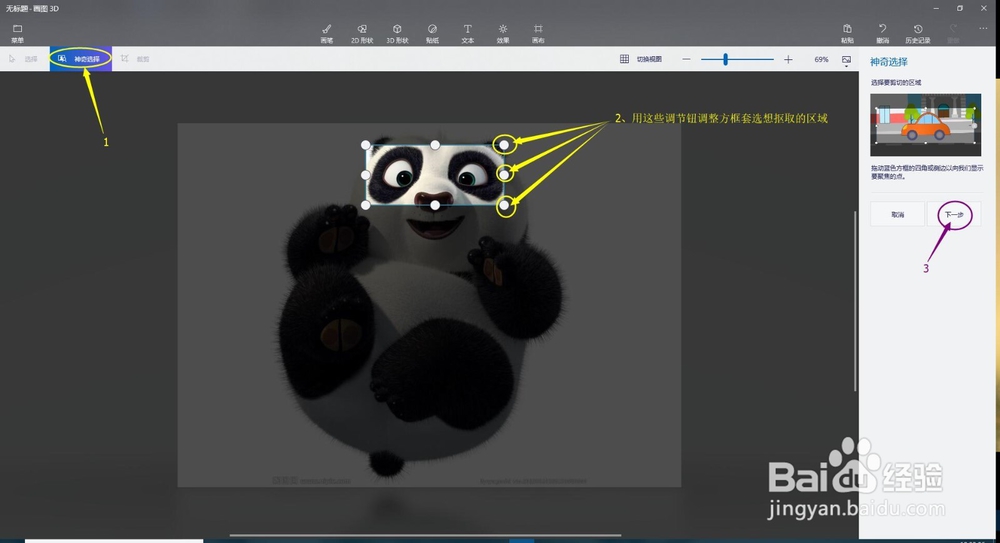Select the 画笔 brushes tool
The width and height of the screenshot is (1000, 543).
(327, 33)
